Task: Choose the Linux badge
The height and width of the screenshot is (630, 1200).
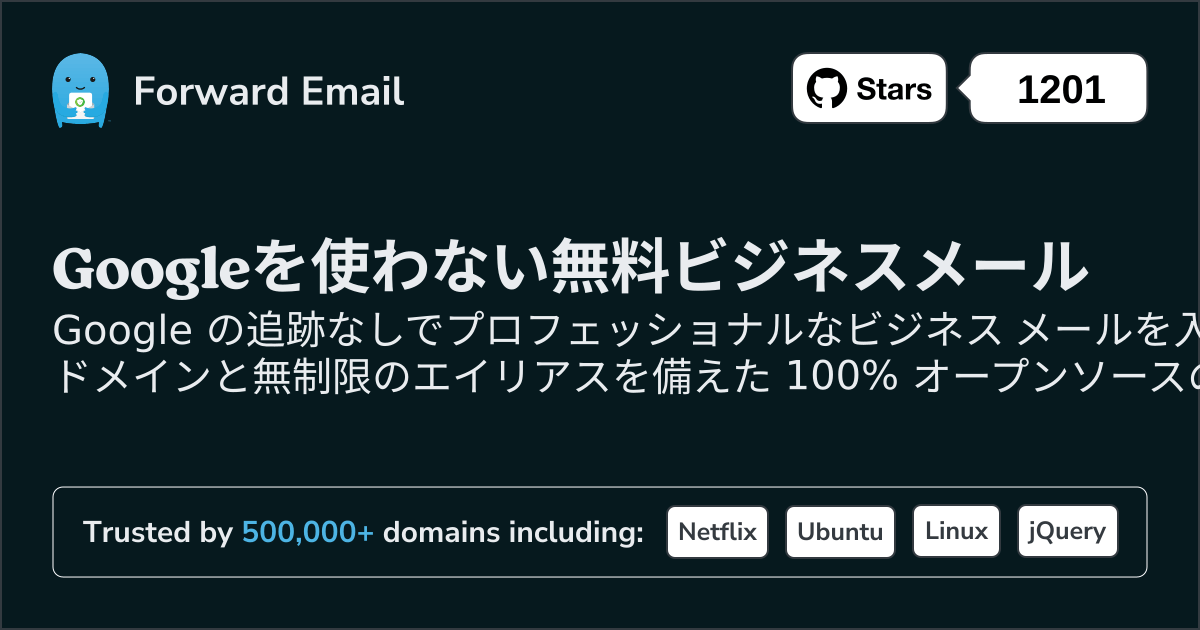Action: click(956, 531)
